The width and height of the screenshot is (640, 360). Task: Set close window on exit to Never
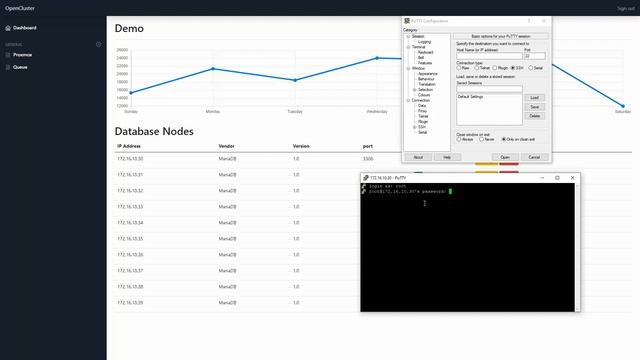click(x=481, y=140)
